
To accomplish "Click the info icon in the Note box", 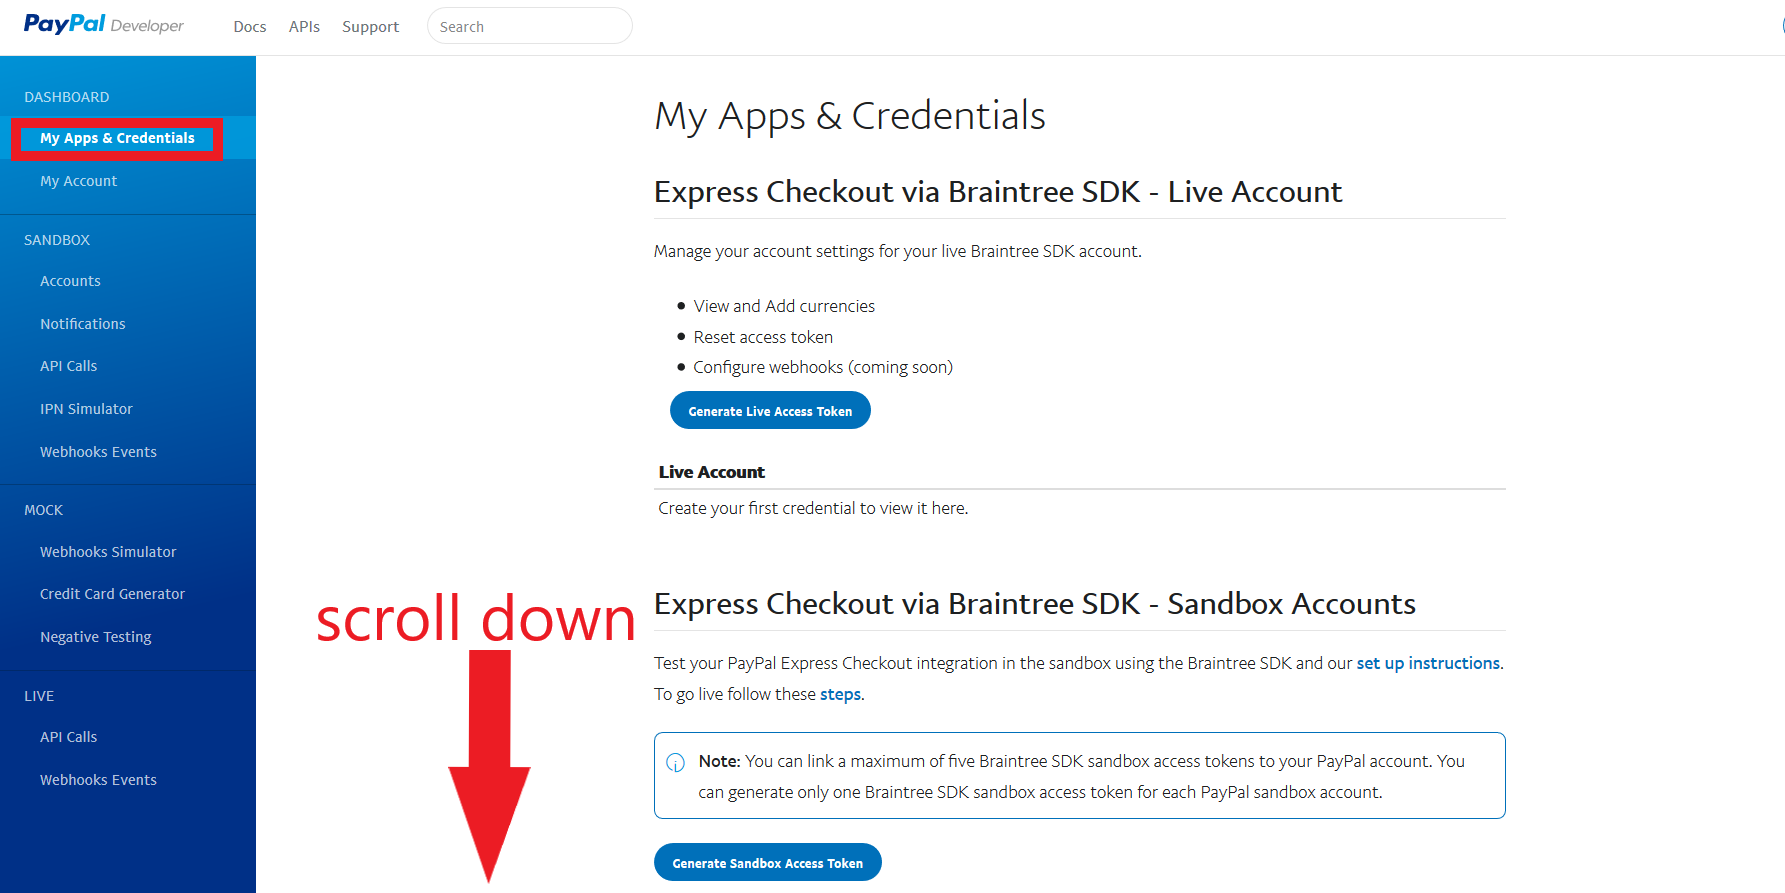I will tap(676, 763).
